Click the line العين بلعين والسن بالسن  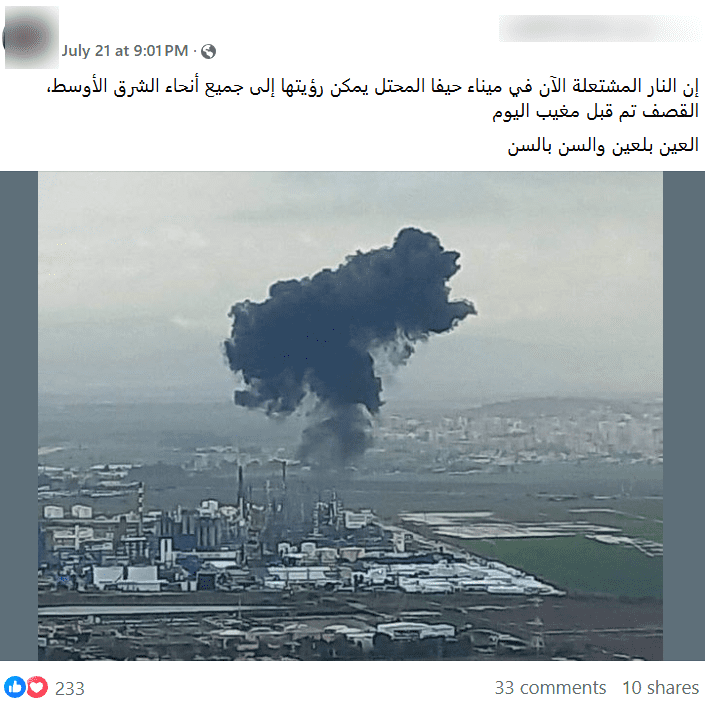(603, 146)
